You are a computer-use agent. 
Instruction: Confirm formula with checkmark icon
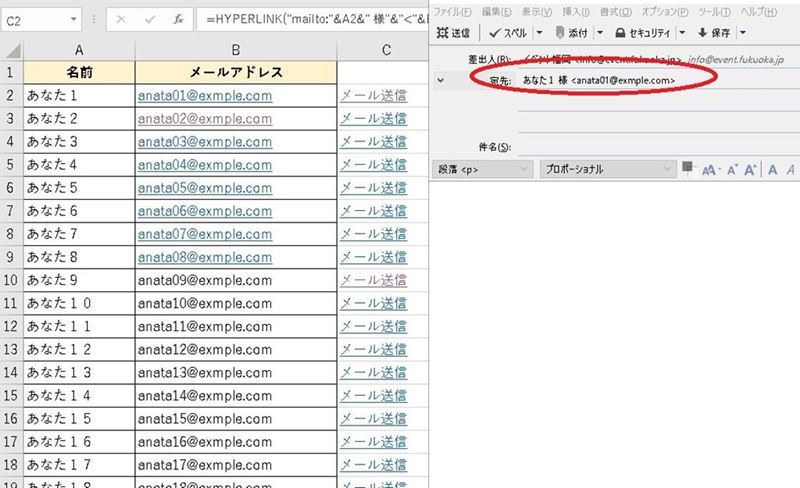click(148, 19)
